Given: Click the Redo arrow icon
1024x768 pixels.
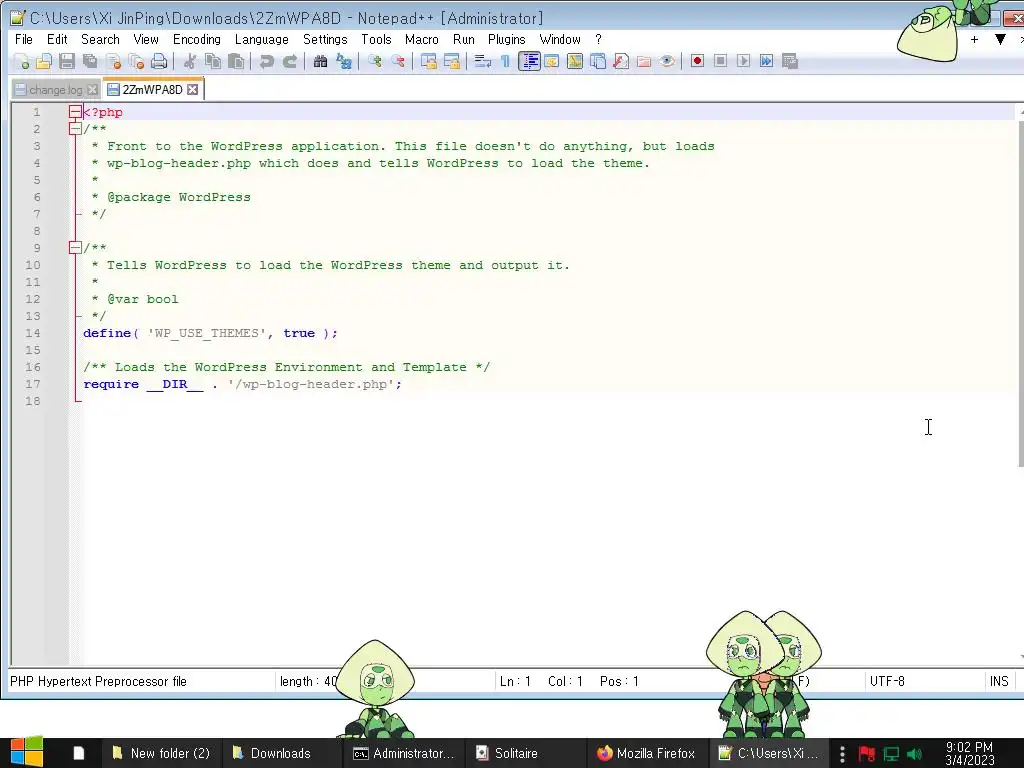Looking at the screenshot, I should (x=289, y=61).
